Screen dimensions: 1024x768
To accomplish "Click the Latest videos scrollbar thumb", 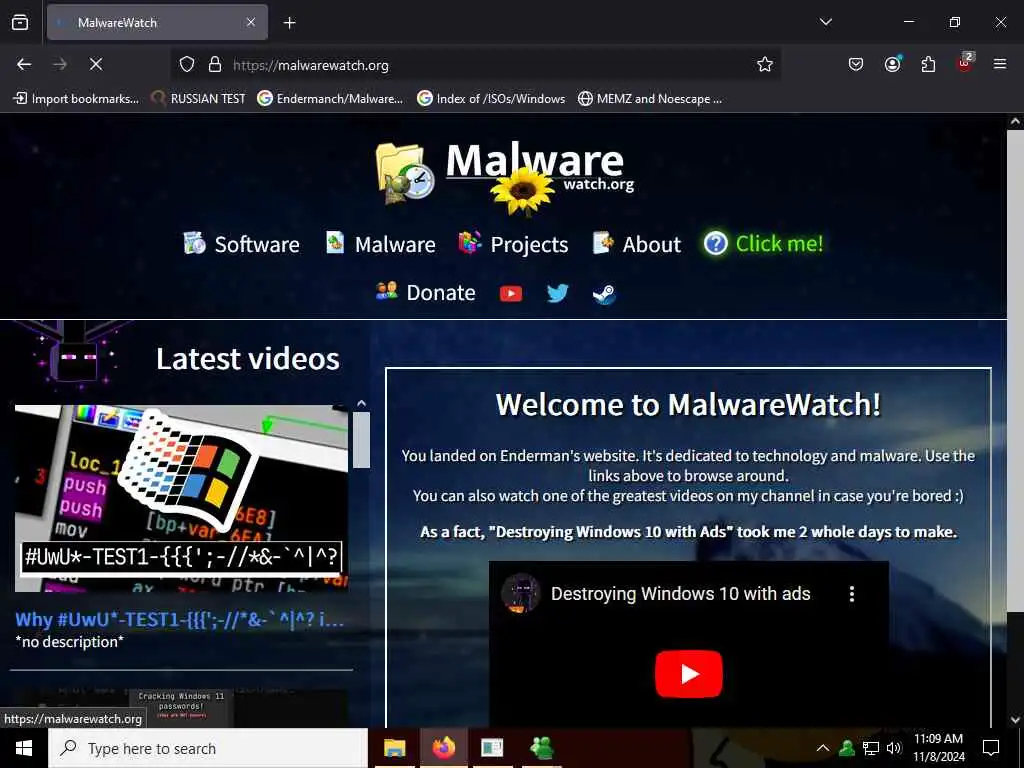I will [x=361, y=440].
